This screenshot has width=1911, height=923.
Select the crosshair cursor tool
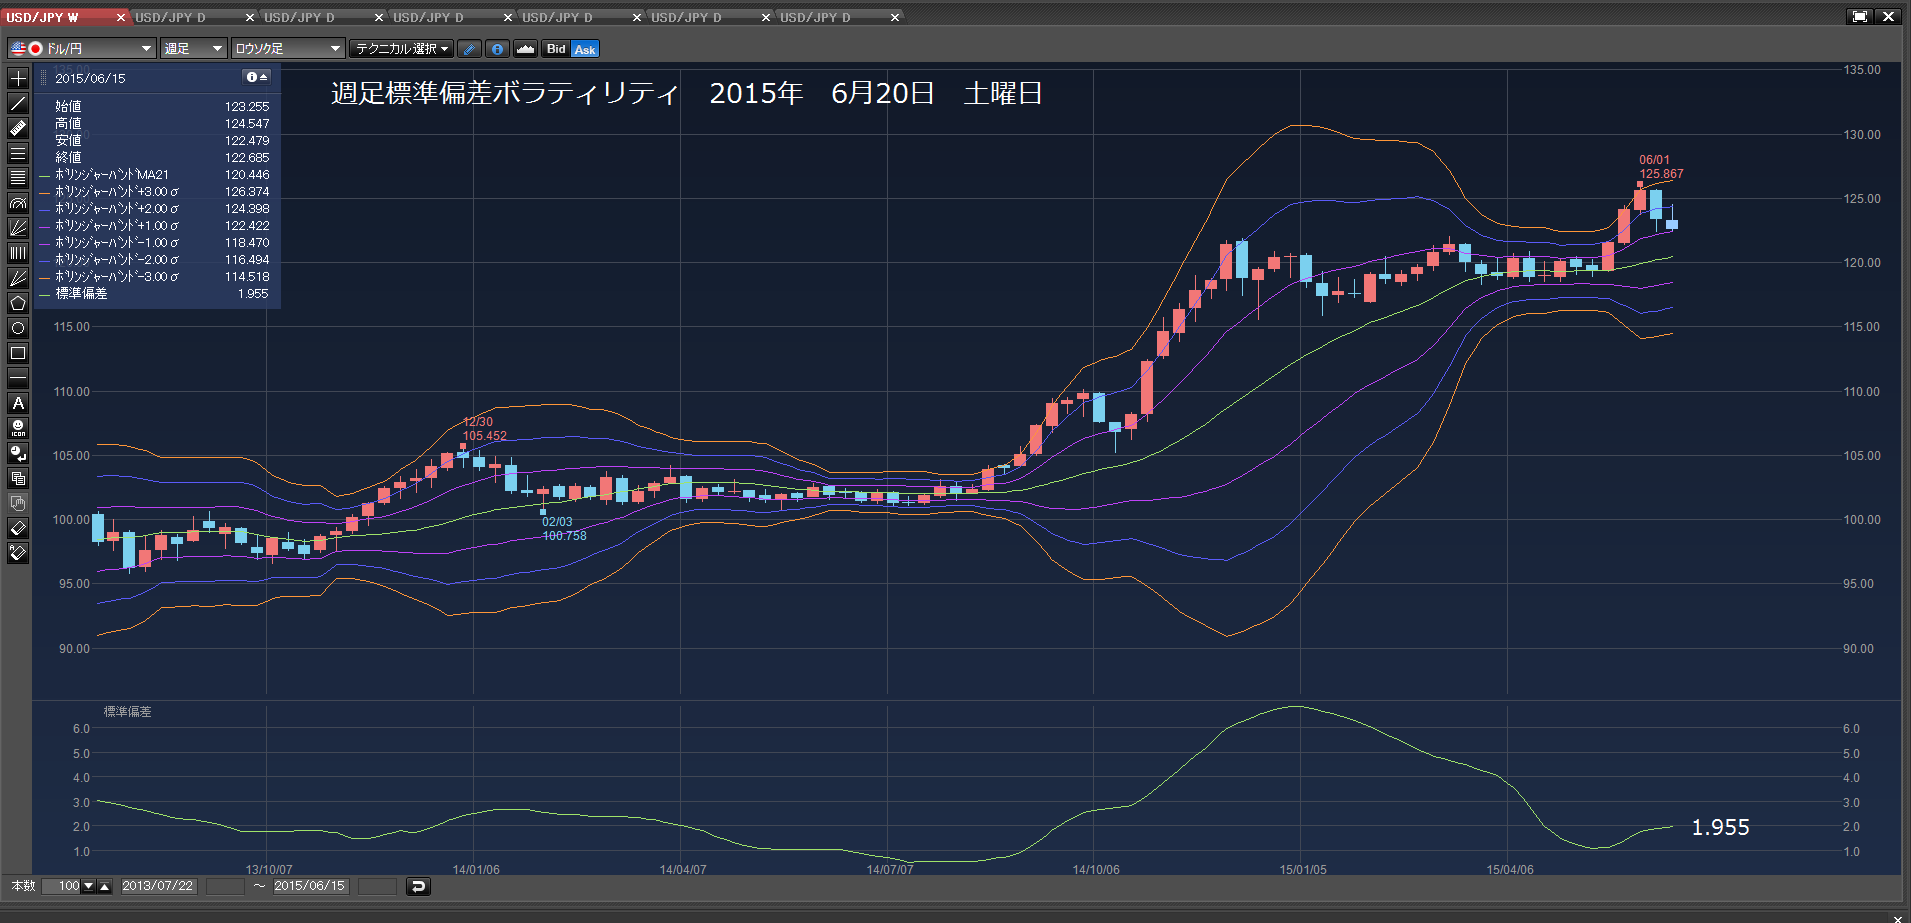point(18,78)
